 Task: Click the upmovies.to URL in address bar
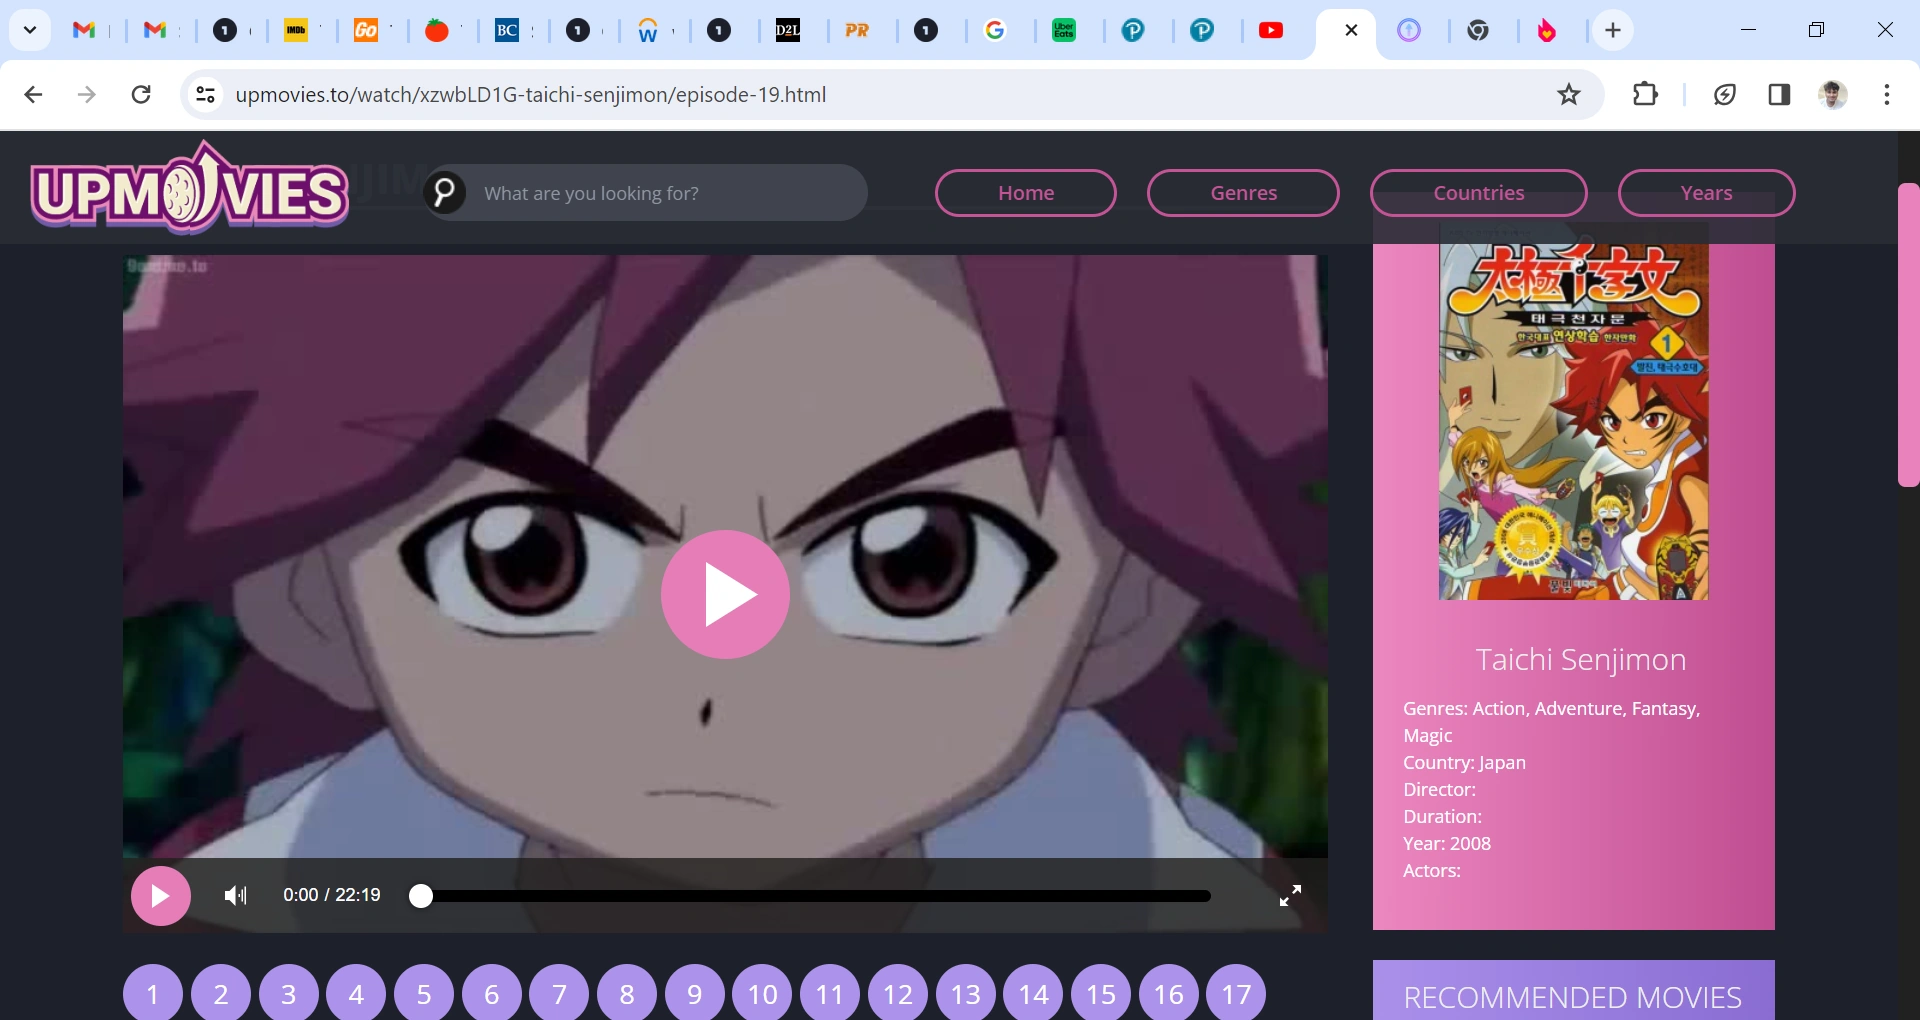531,95
